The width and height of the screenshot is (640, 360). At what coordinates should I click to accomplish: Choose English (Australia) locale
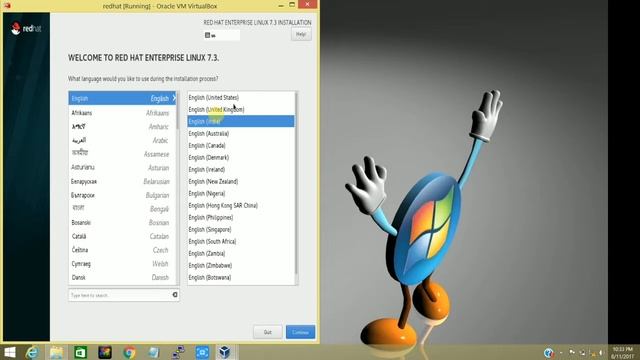(241, 133)
